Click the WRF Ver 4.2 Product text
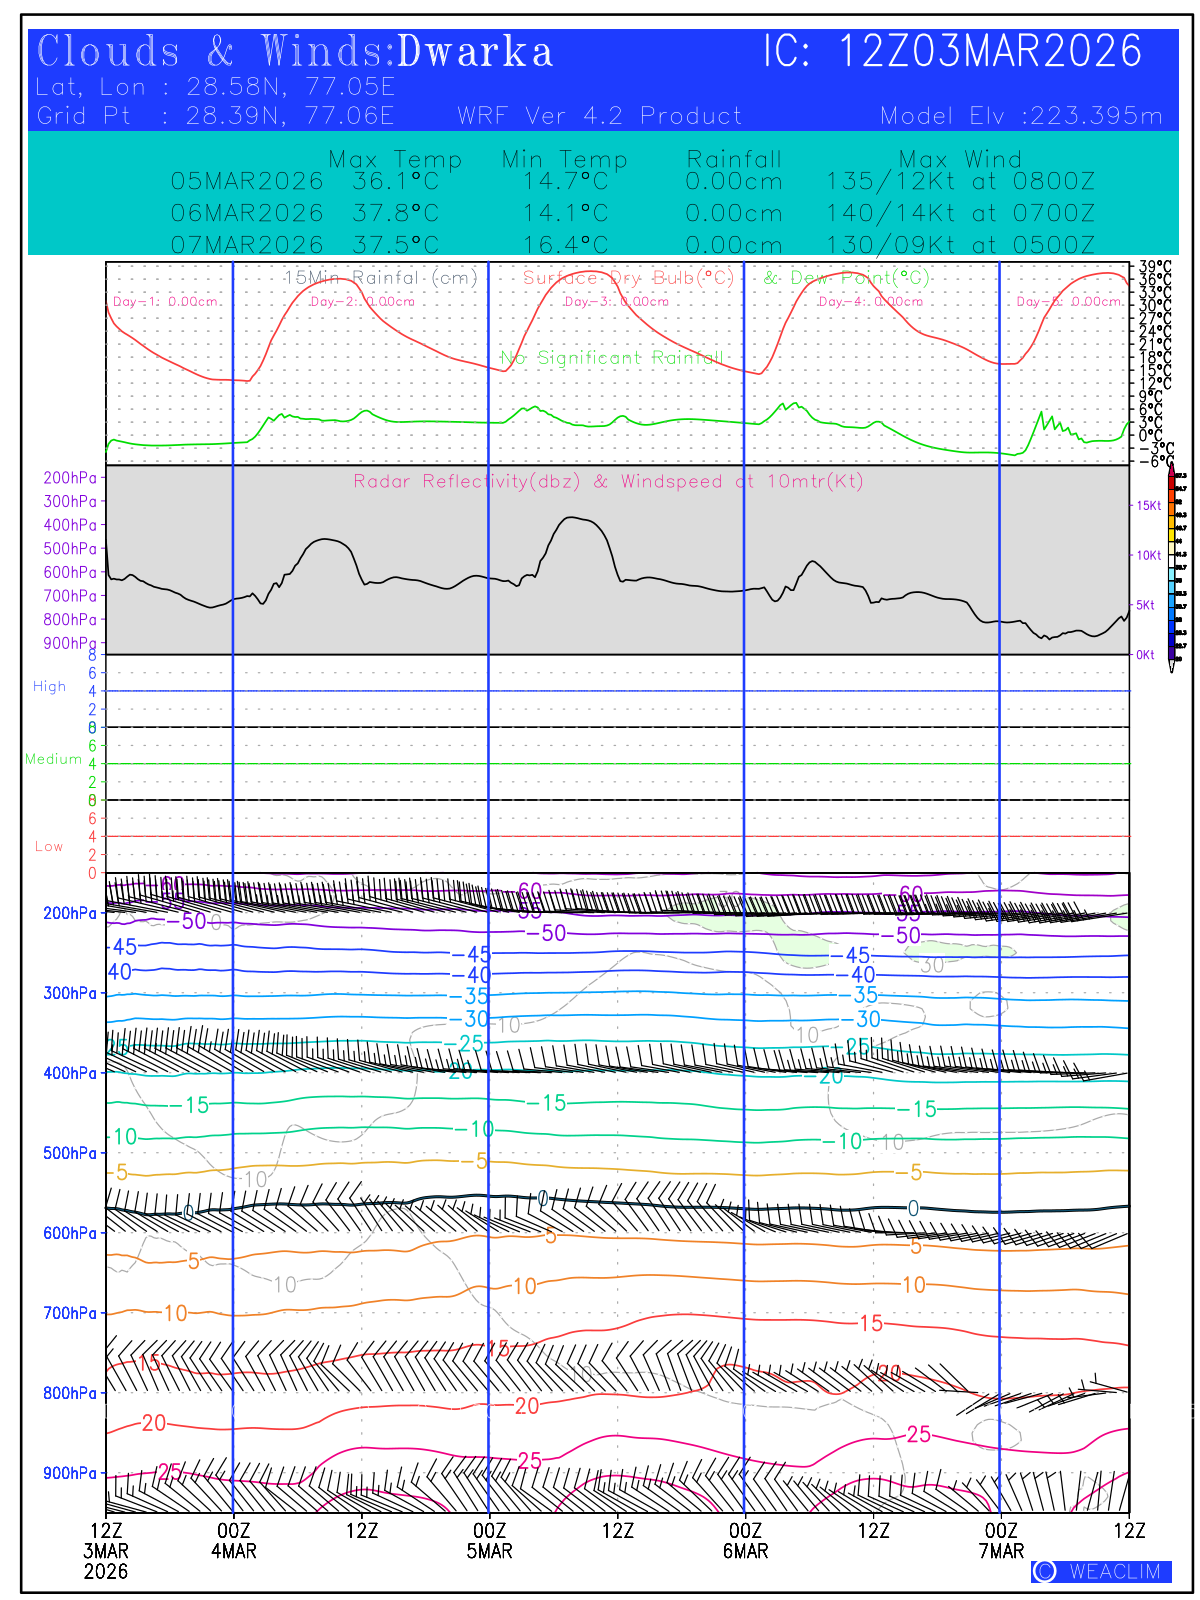 tap(600, 116)
